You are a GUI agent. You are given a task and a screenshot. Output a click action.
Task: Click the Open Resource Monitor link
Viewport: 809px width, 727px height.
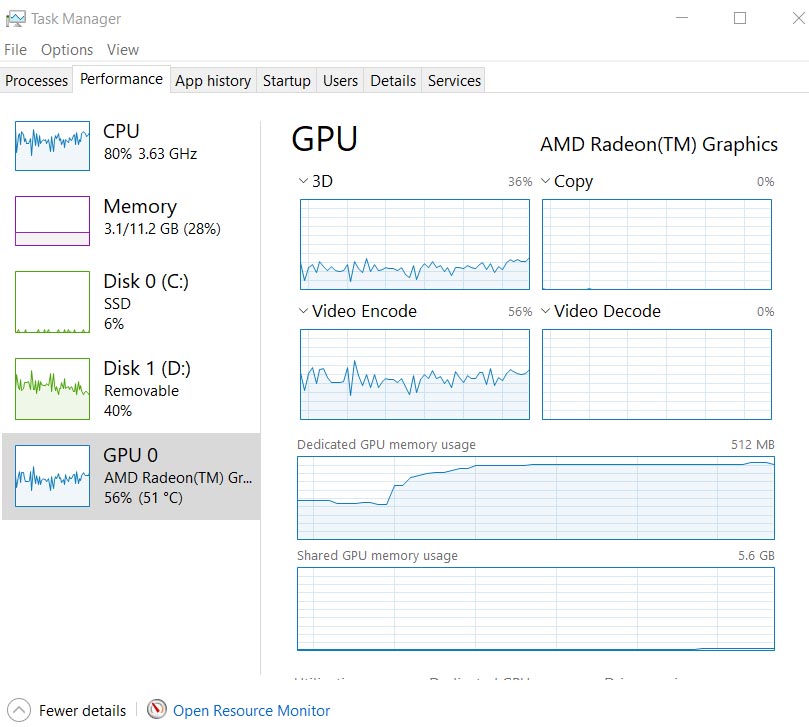tap(251, 711)
